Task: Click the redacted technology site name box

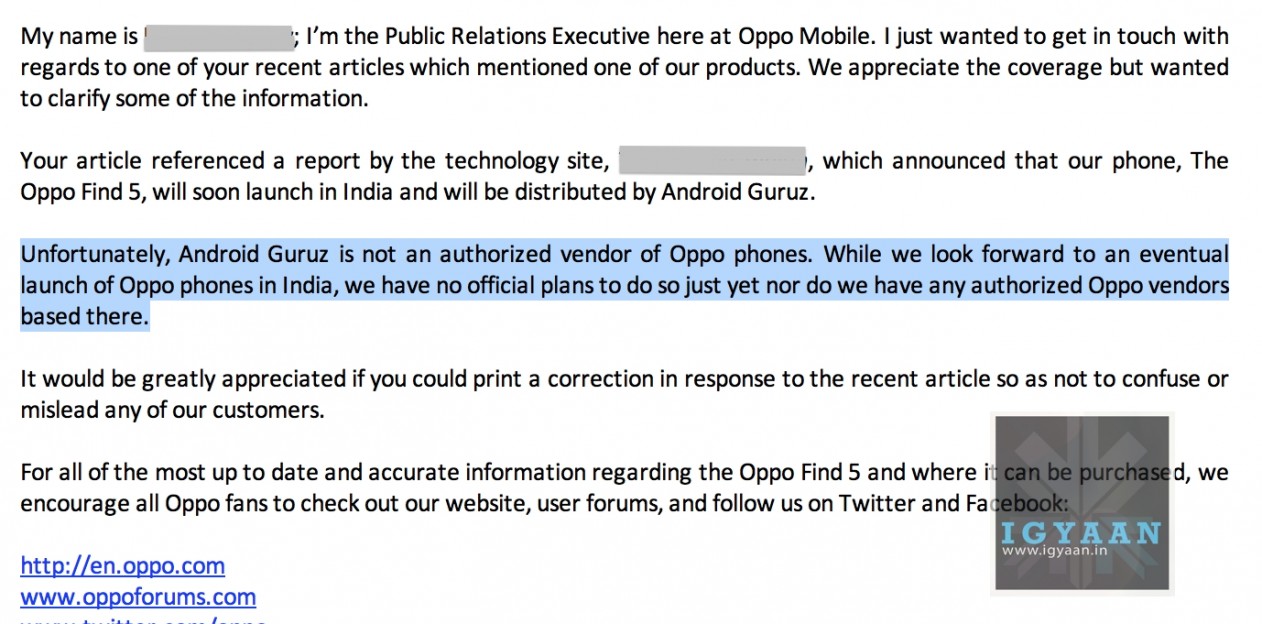Action: pyautogui.click(x=712, y=161)
